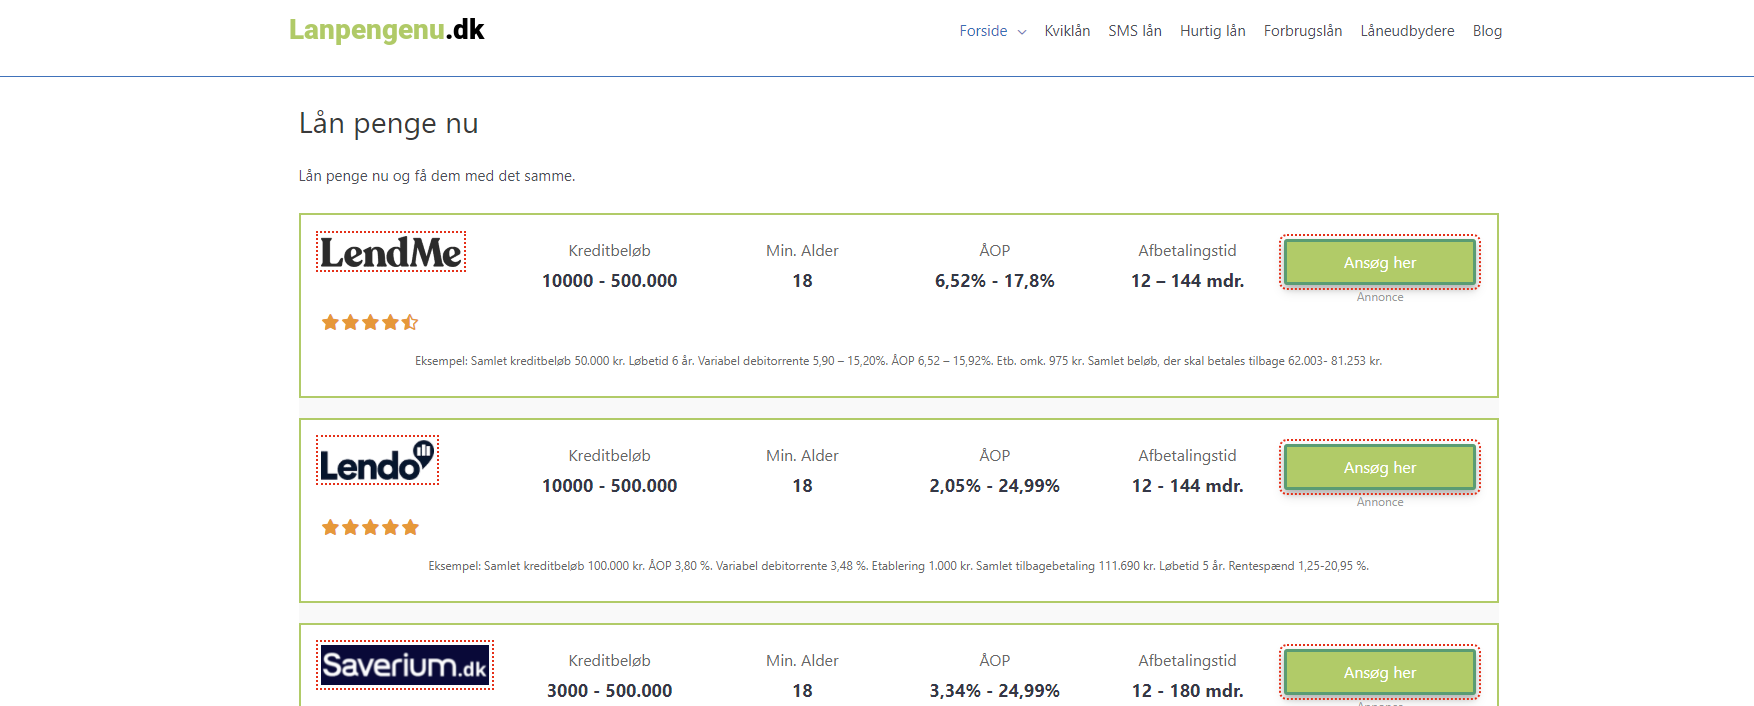Go to the Kviklån page

click(x=1067, y=31)
